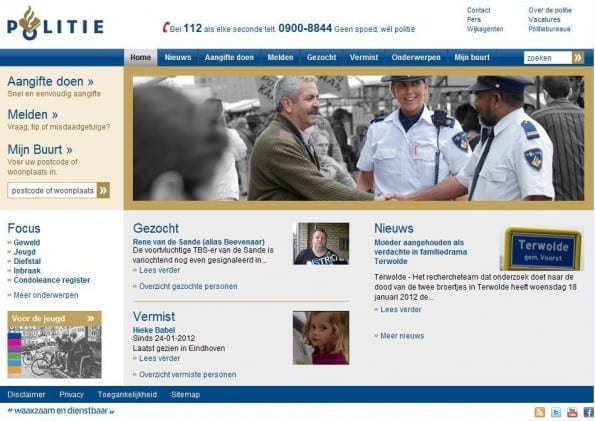Submit search with the arrow button
The width and height of the screenshot is (595, 421).
[578, 58]
